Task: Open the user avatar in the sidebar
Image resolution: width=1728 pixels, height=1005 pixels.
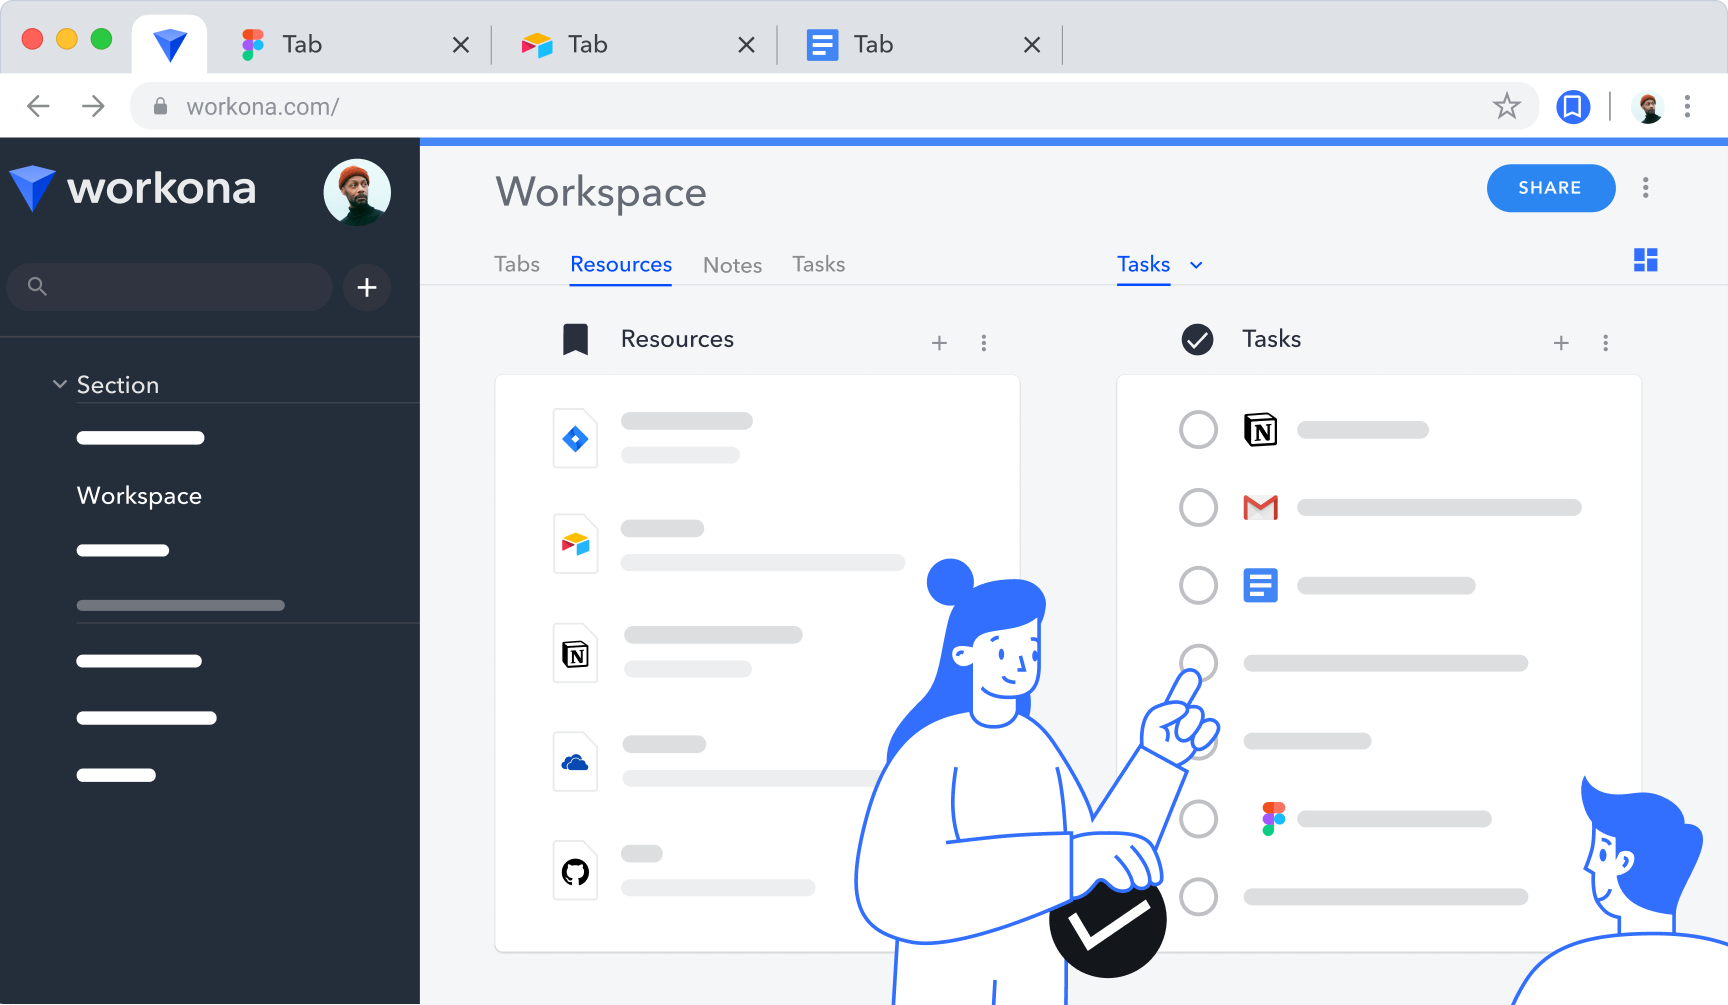Action: pos(357,191)
